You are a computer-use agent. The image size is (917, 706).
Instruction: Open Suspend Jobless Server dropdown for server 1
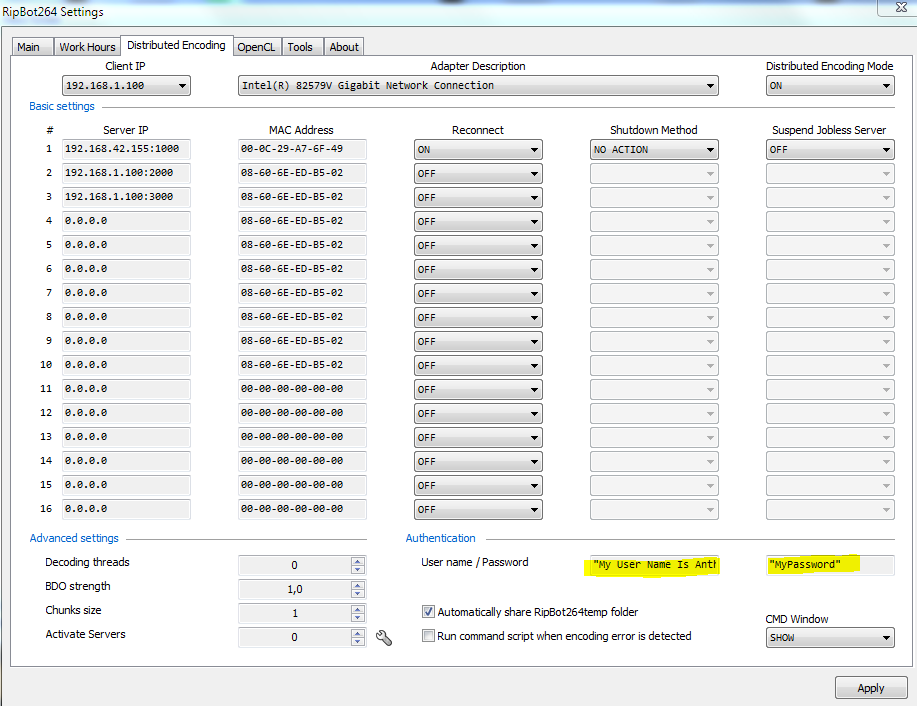pyautogui.click(x=830, y=150)
